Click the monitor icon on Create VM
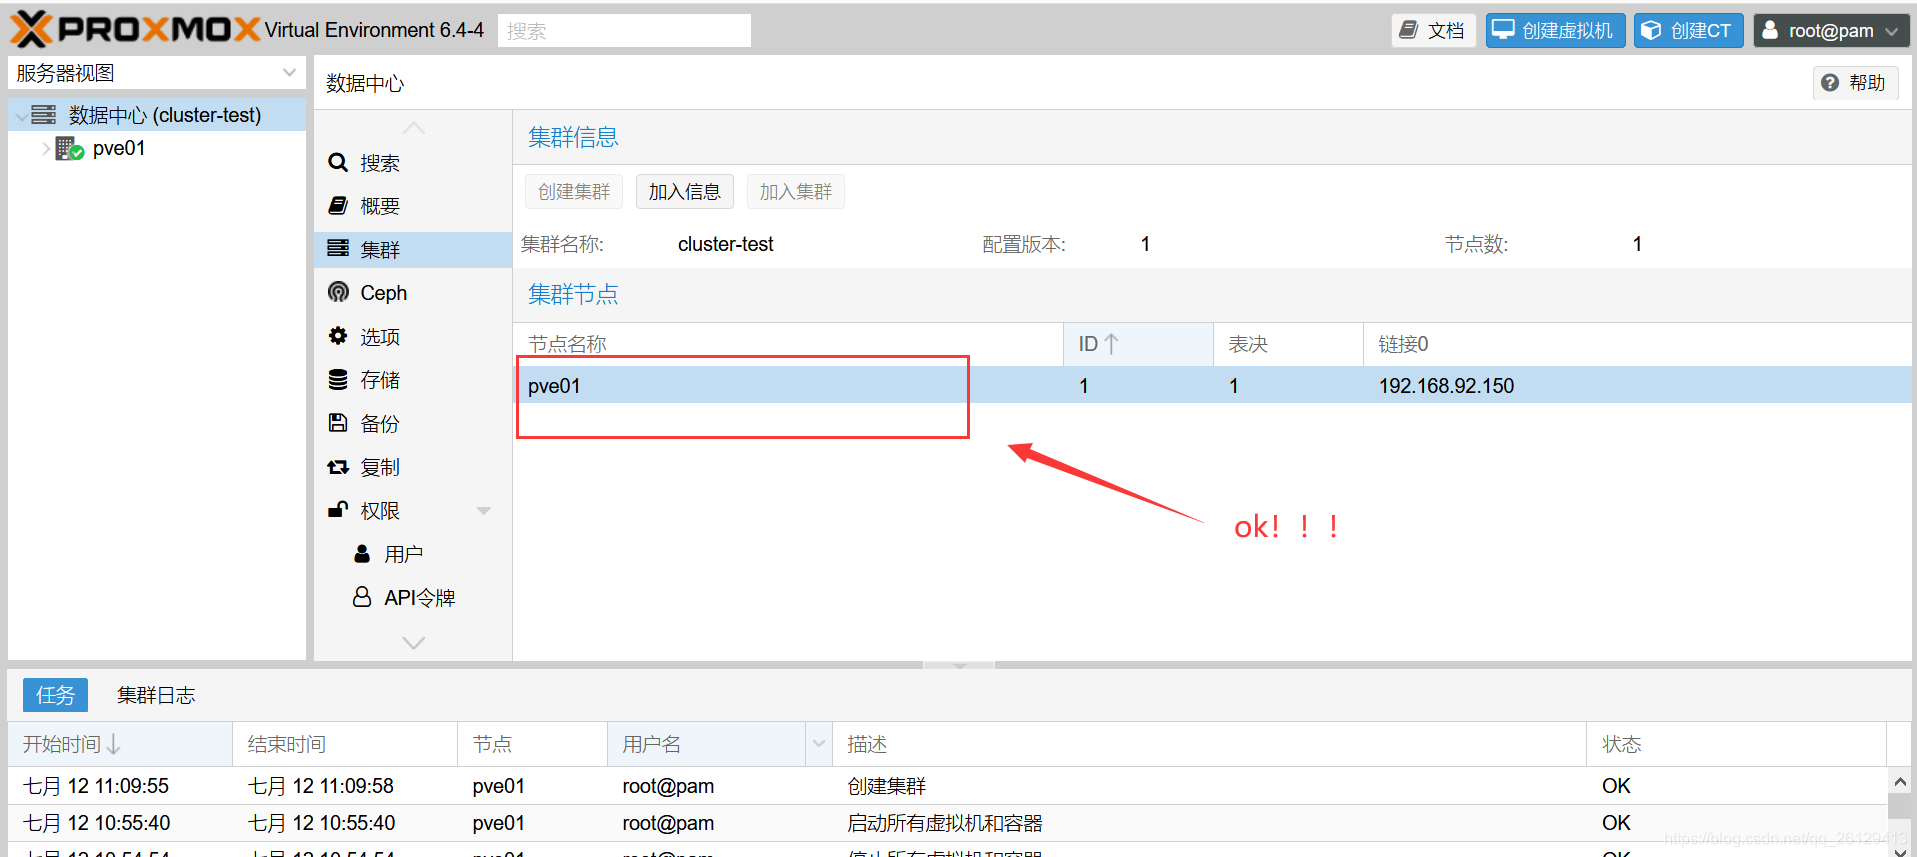Image resolution: width=1917 pixels, height=857 pixels. 1503,30
